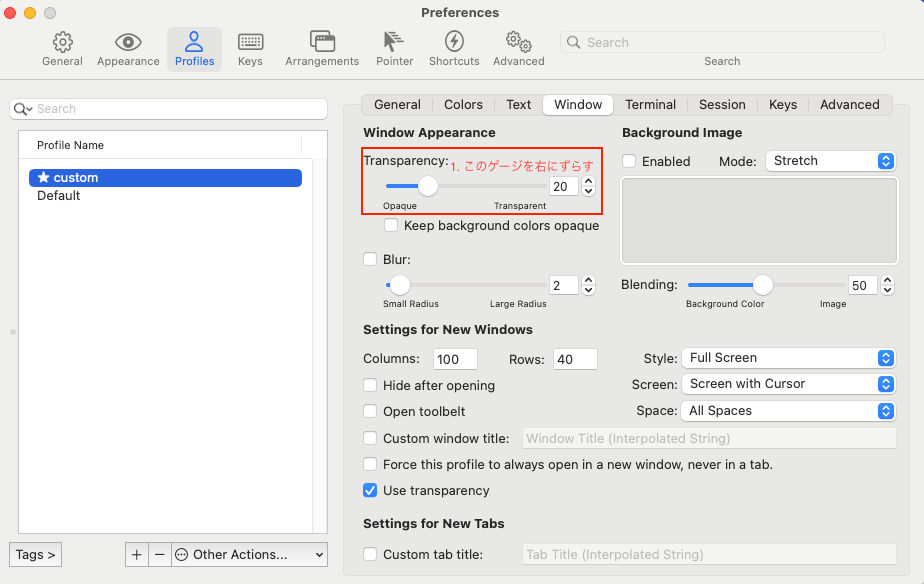Switch to the Text tab

(x=519, y=105)
